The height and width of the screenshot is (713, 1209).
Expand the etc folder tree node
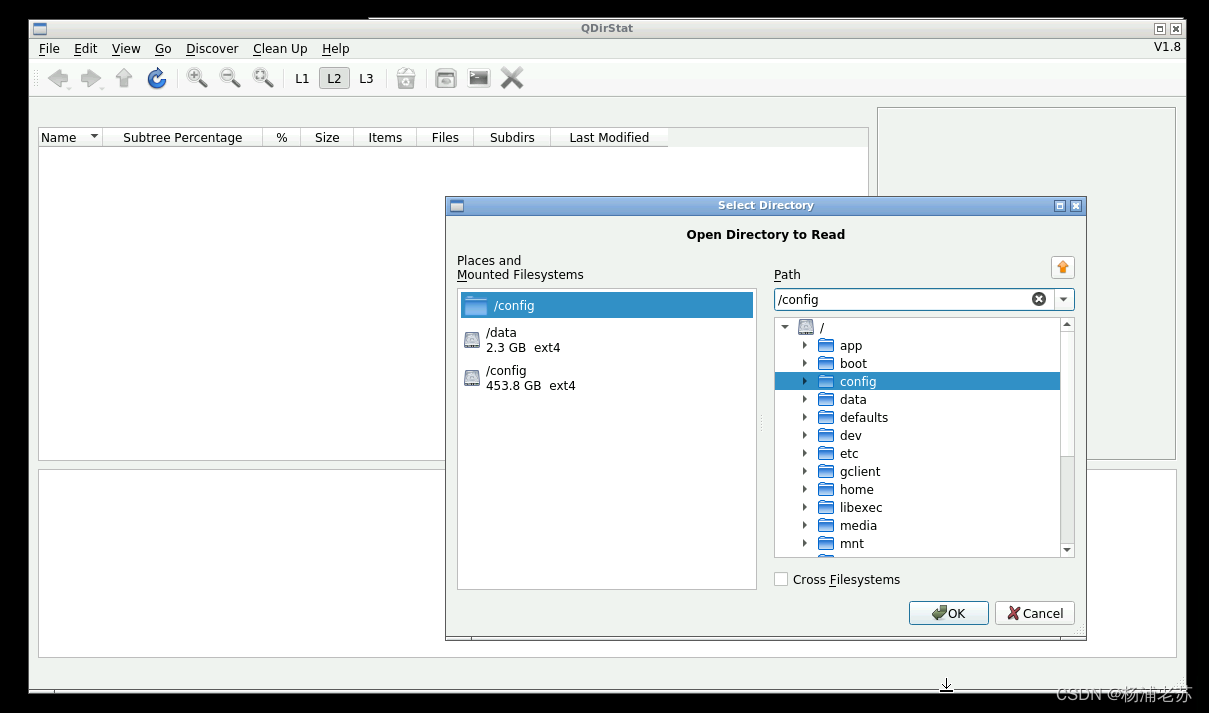(805, 453)
